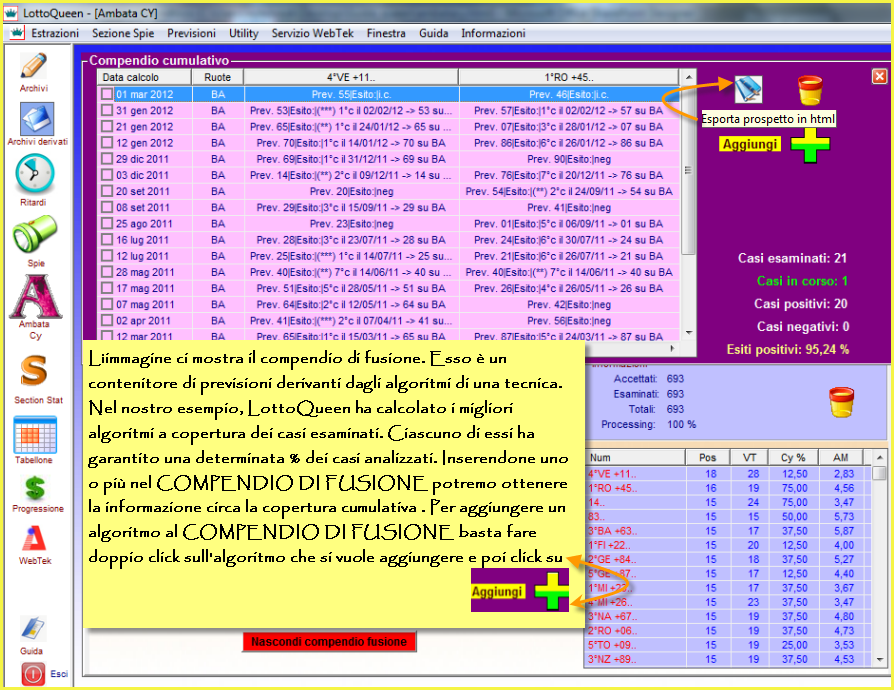Open the Servizio WebTek menu
Screen dimensions: 894x690
tap(312, 33)
